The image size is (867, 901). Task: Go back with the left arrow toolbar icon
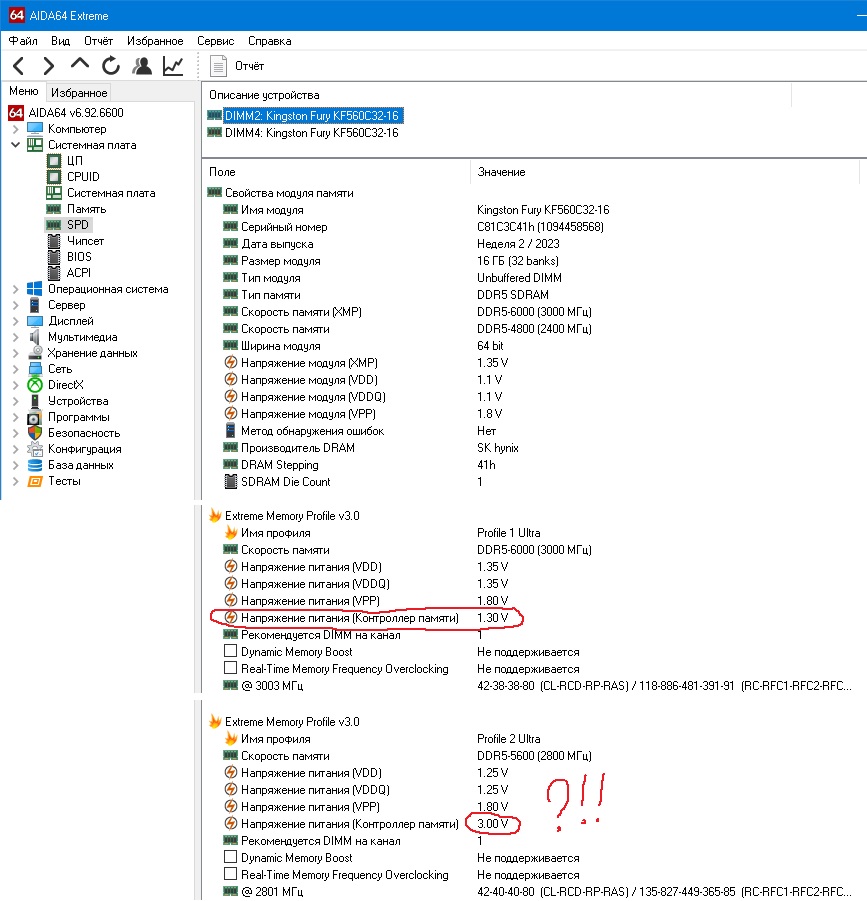[x=18, y=66]
